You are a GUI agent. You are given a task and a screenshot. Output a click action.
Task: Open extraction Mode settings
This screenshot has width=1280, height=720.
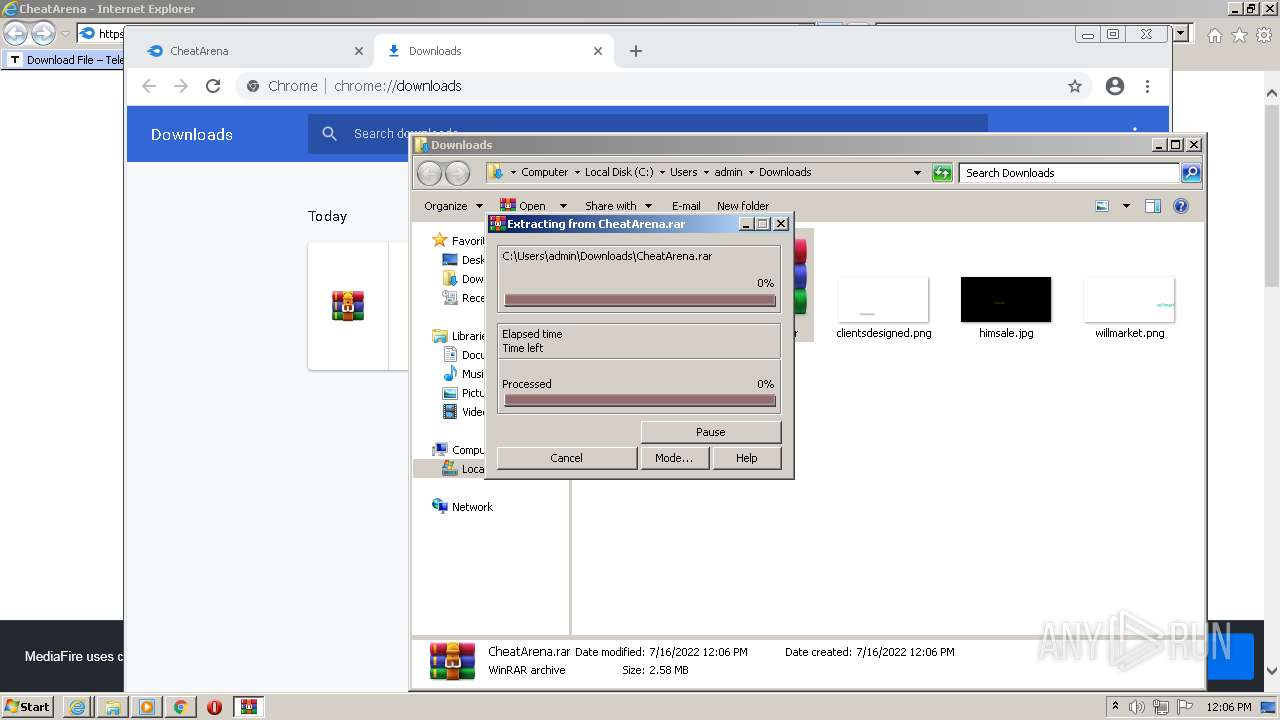(673, 458)
